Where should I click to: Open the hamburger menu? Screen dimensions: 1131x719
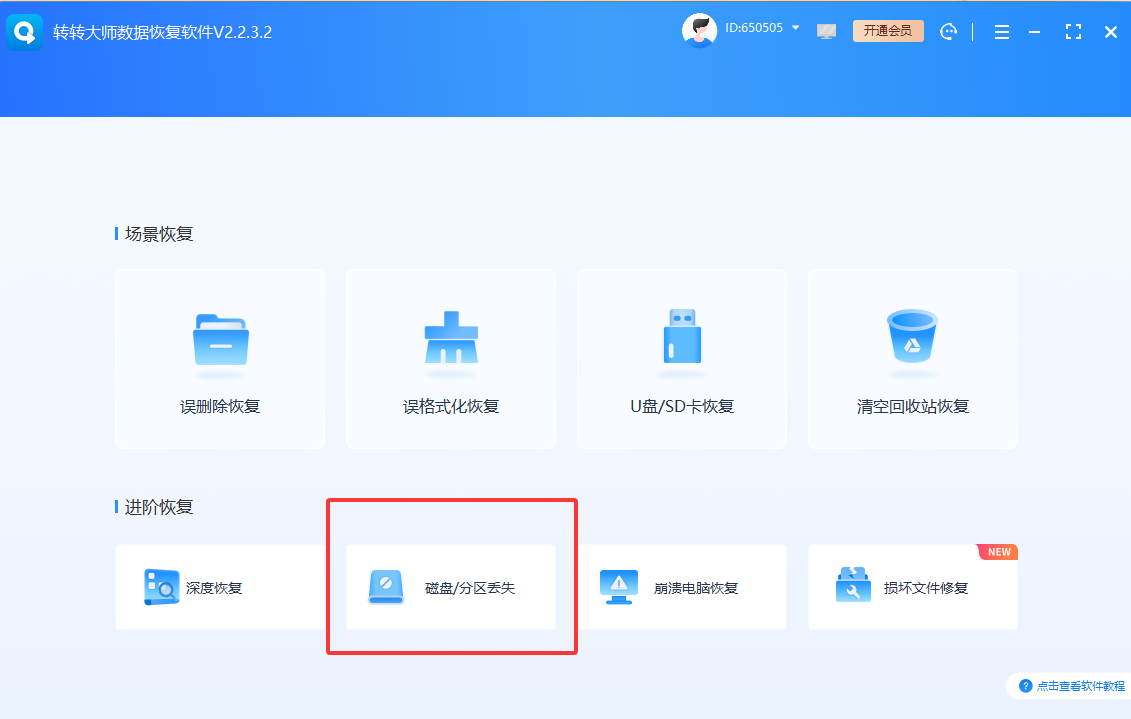pyautogui.click(x=1001, y=31)
